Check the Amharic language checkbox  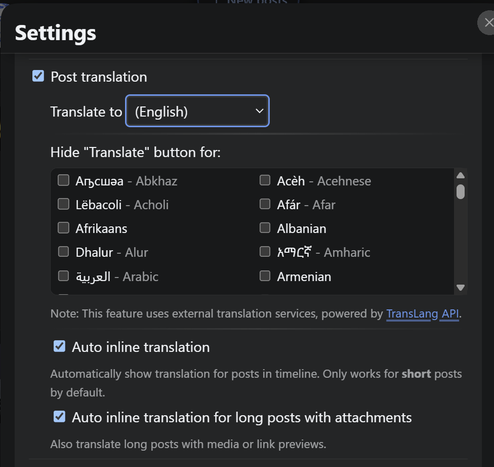[265, 252]
